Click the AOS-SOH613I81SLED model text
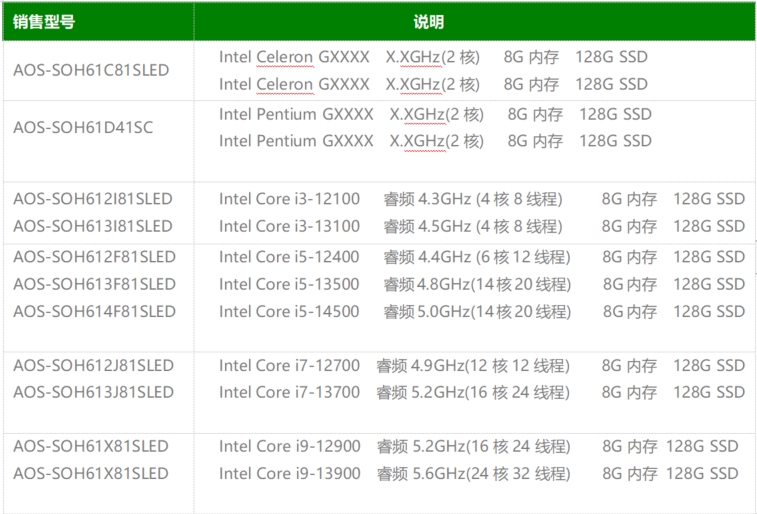This screenshot has width=757, height=514. (93, 226)
